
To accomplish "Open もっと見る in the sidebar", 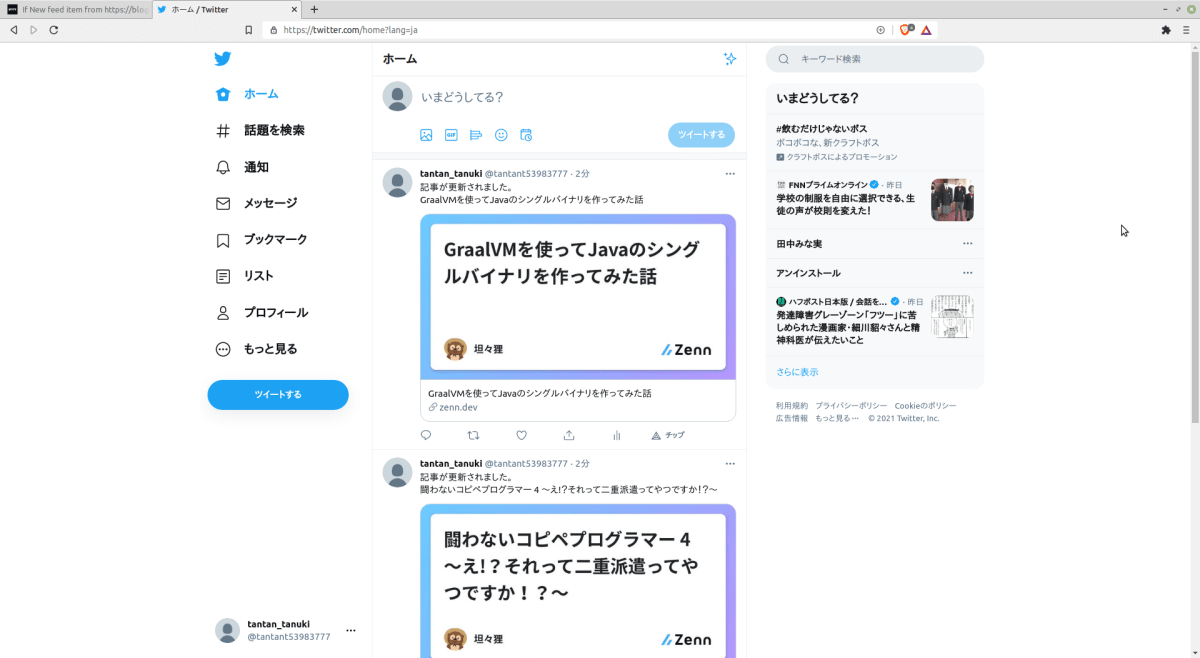I will [221, 348].
